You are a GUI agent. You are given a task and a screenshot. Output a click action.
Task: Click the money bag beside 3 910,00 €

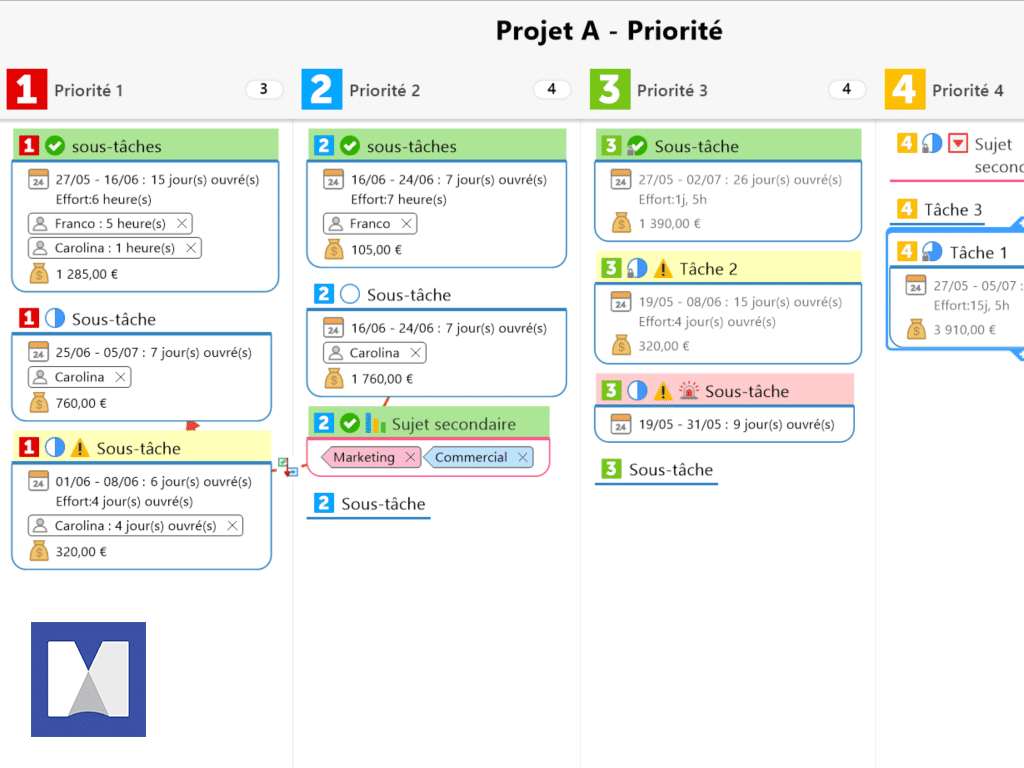(x=917, y=329)
